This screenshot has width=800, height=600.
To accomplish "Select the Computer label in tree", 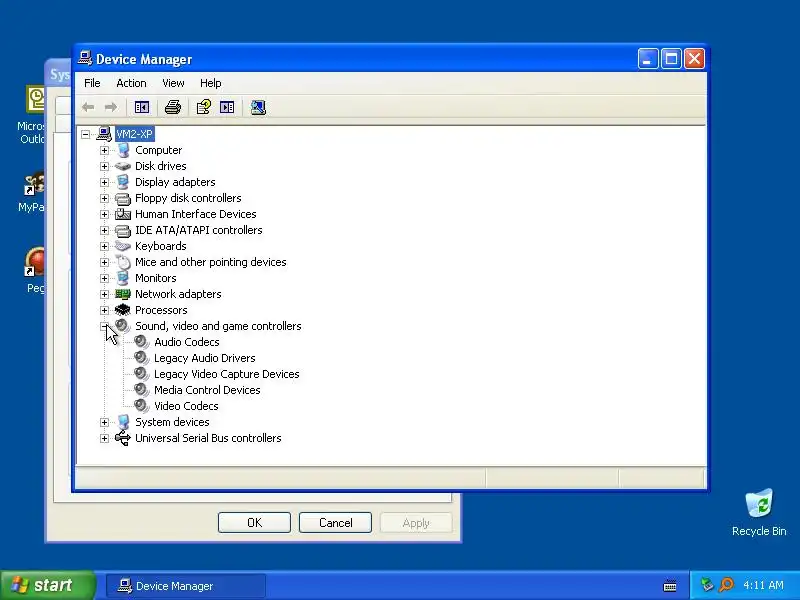I will tap(158, 151).
